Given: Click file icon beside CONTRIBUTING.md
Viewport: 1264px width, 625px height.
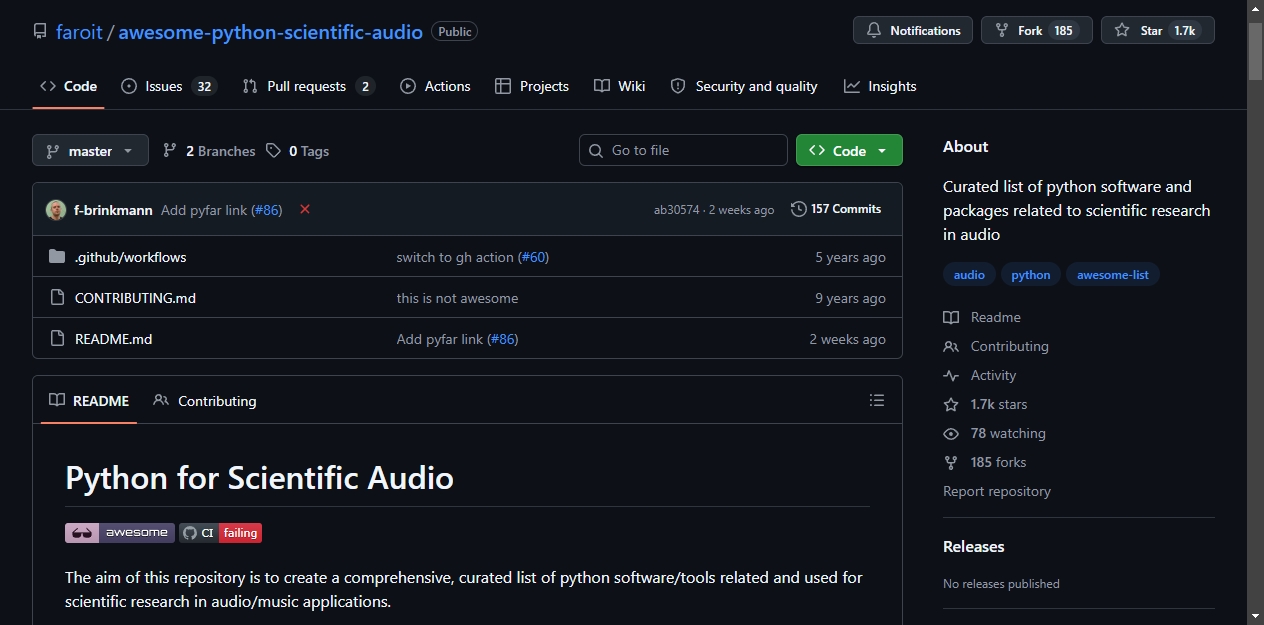Looking at the screenshot, I should click(57, 298).
